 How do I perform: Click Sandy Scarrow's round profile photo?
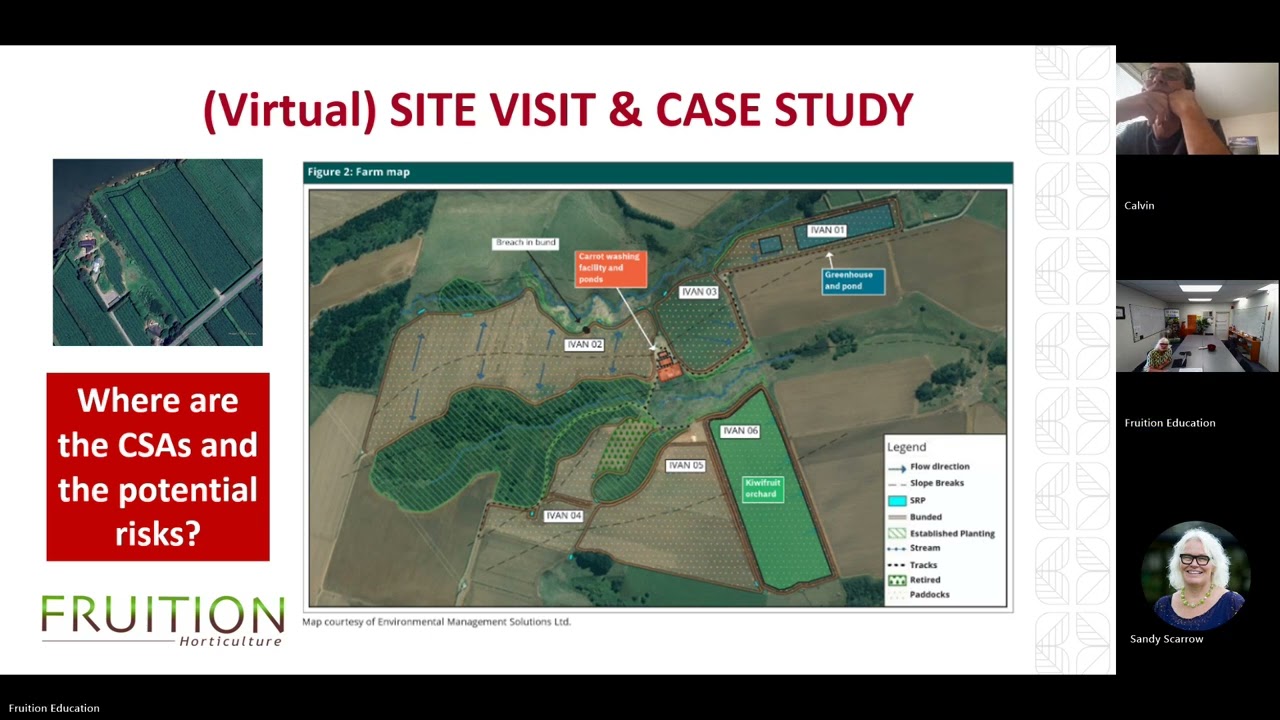click(x=1195, y=576)
